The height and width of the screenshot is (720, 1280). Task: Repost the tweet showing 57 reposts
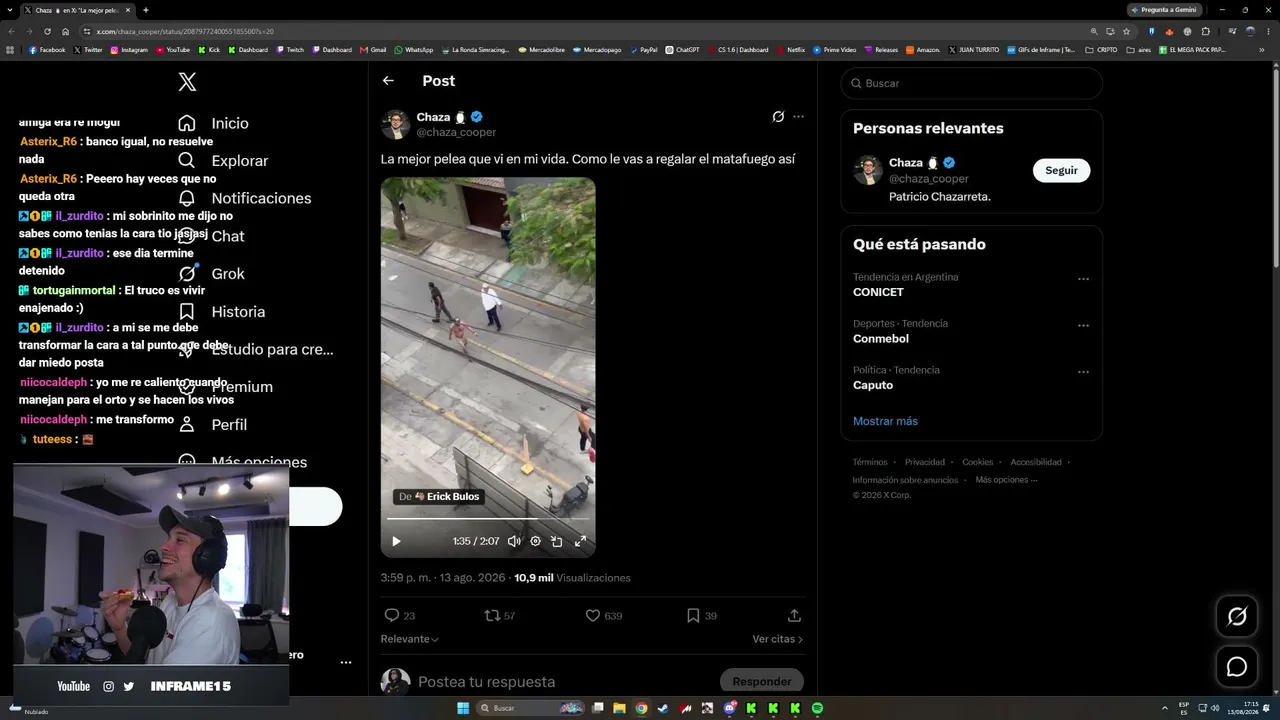point(500,615)
